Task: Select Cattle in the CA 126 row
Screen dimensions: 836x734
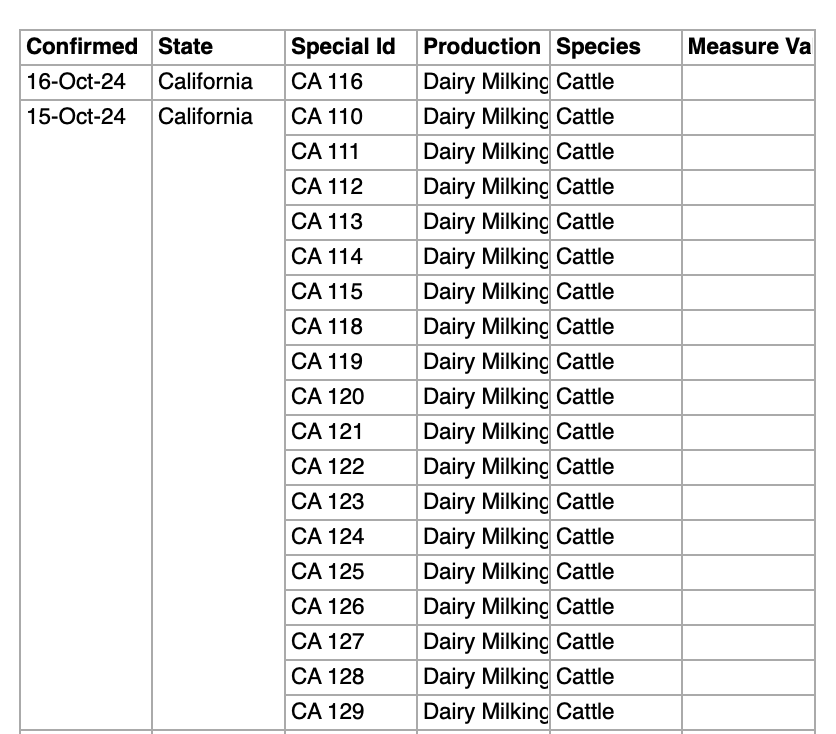Action: point(585,607)
